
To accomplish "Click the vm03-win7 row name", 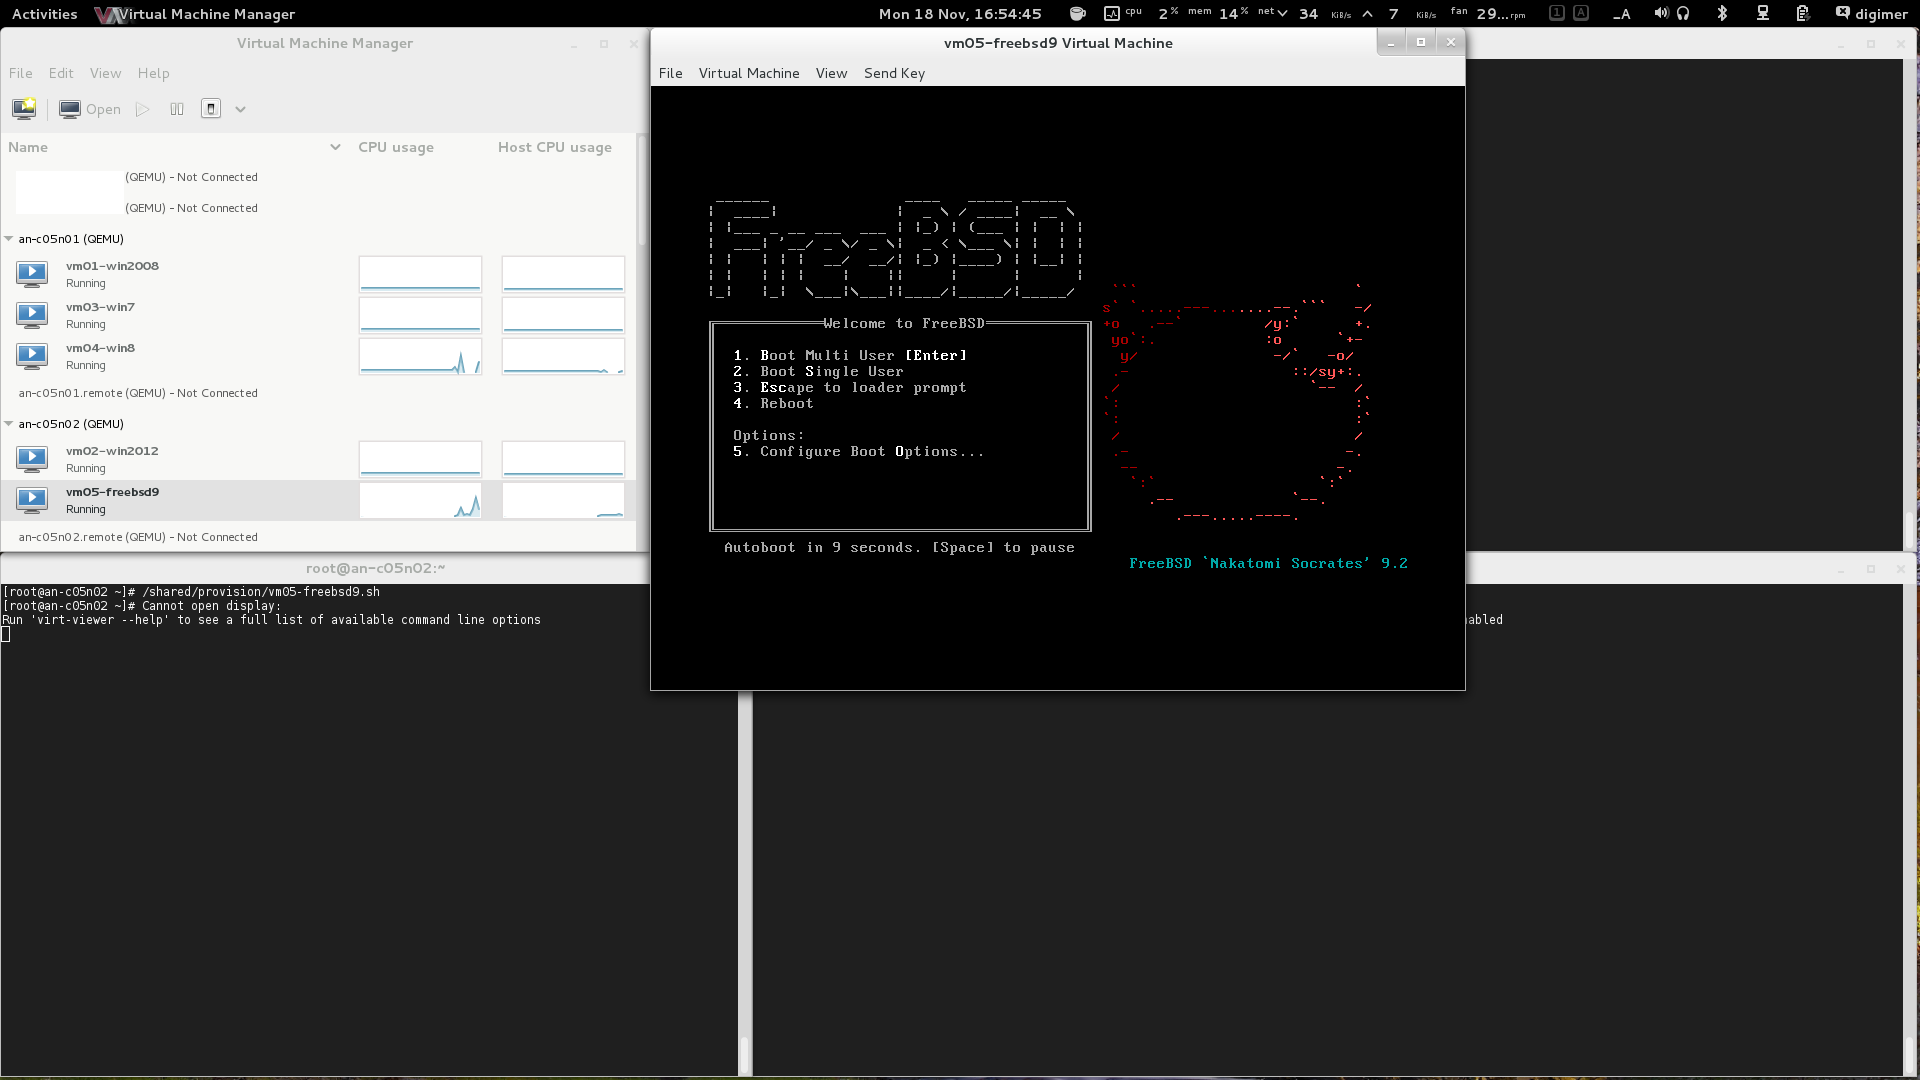I will (100, 307).
